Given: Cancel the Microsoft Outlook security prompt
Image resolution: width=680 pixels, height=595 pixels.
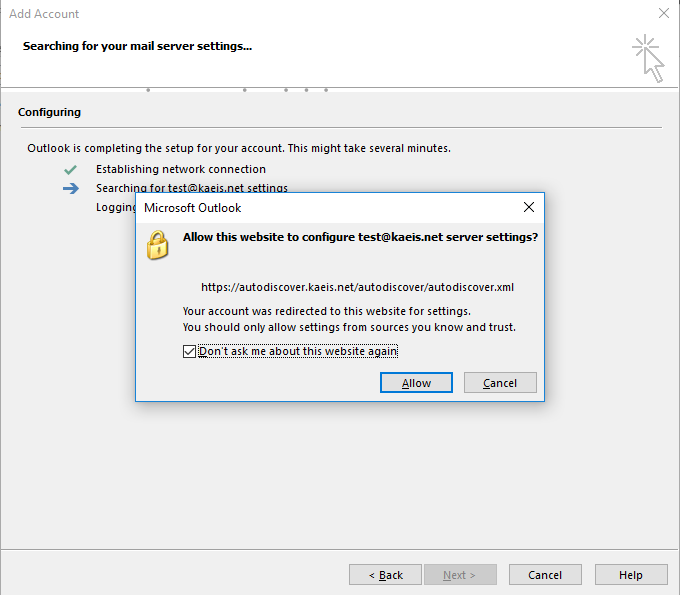Looking at the screenshot, I should pos(500,383).
